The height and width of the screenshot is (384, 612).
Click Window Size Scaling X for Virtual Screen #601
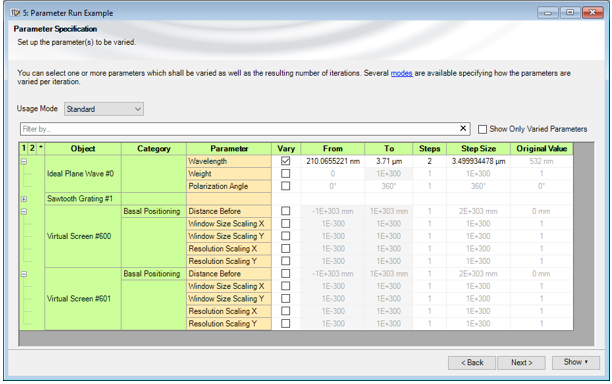click(229, 286)
